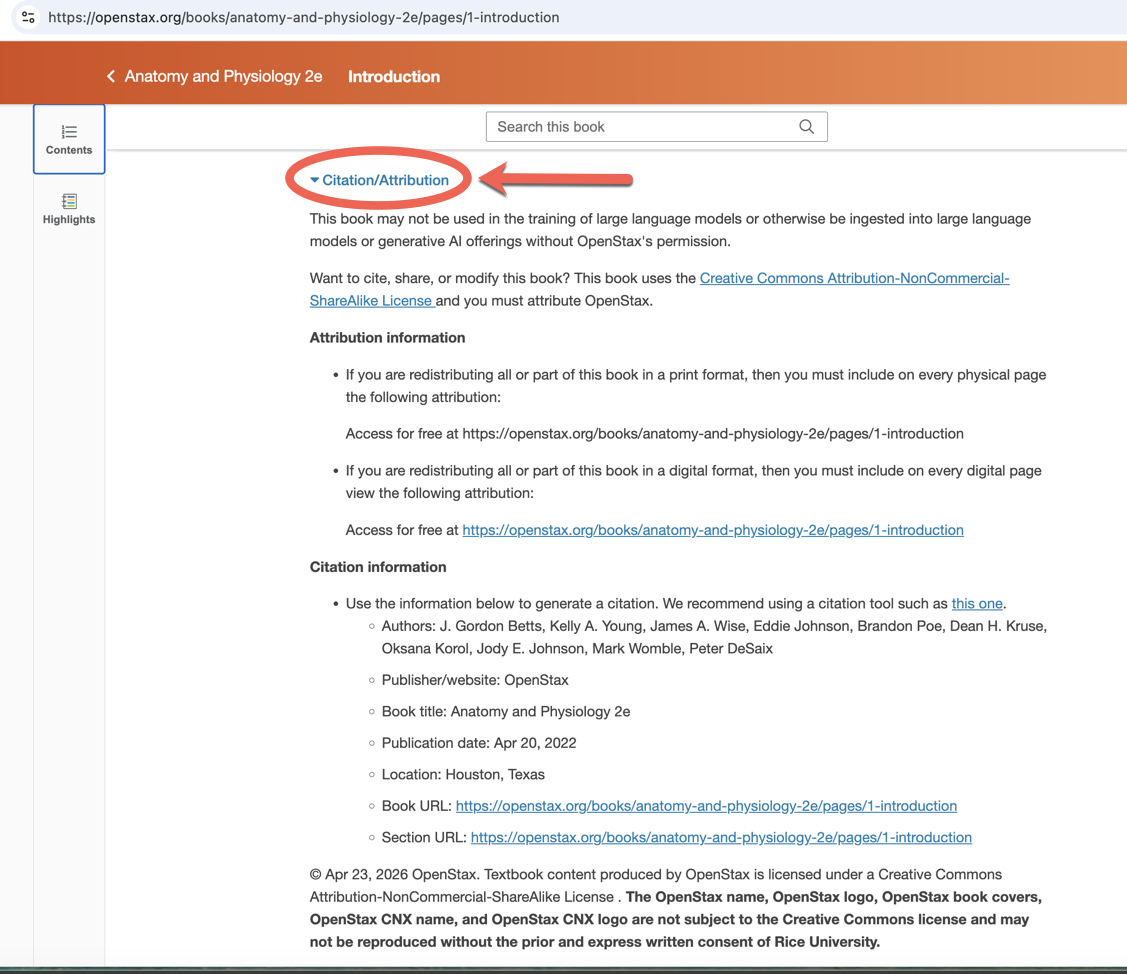The image size is (1127, 974).
Task: Click the browser address bar URL
Action: pyautogui.click(x=303, y=17)
